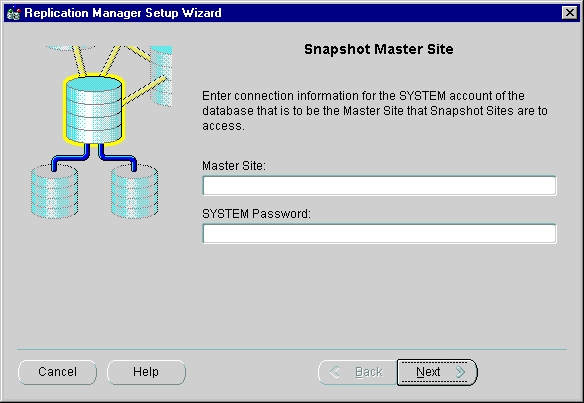Viewport: 584px width, 403px height.
Task: Click the blue pipe joining master to snapshots
Action: pos(94,157)
